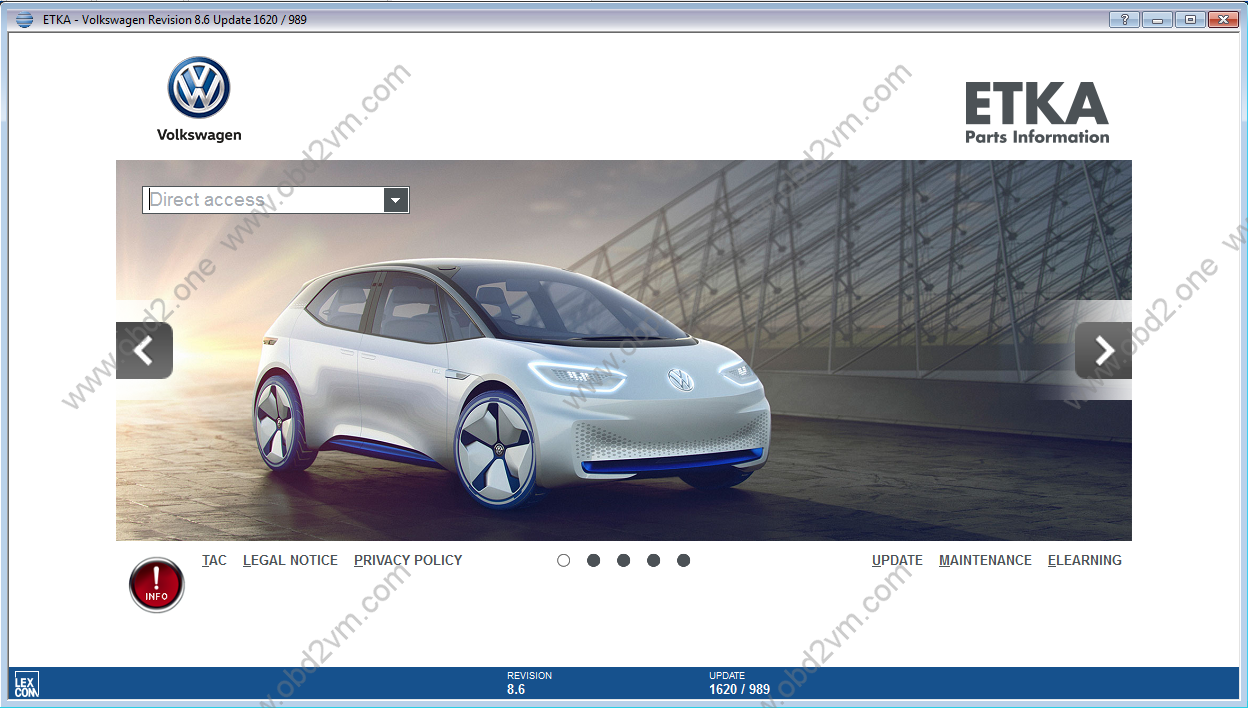This screenshot has width=1248, height=708.
Task: Select the first carousel dot indicator
Action: pyautogui.click(x=564, y=561)
